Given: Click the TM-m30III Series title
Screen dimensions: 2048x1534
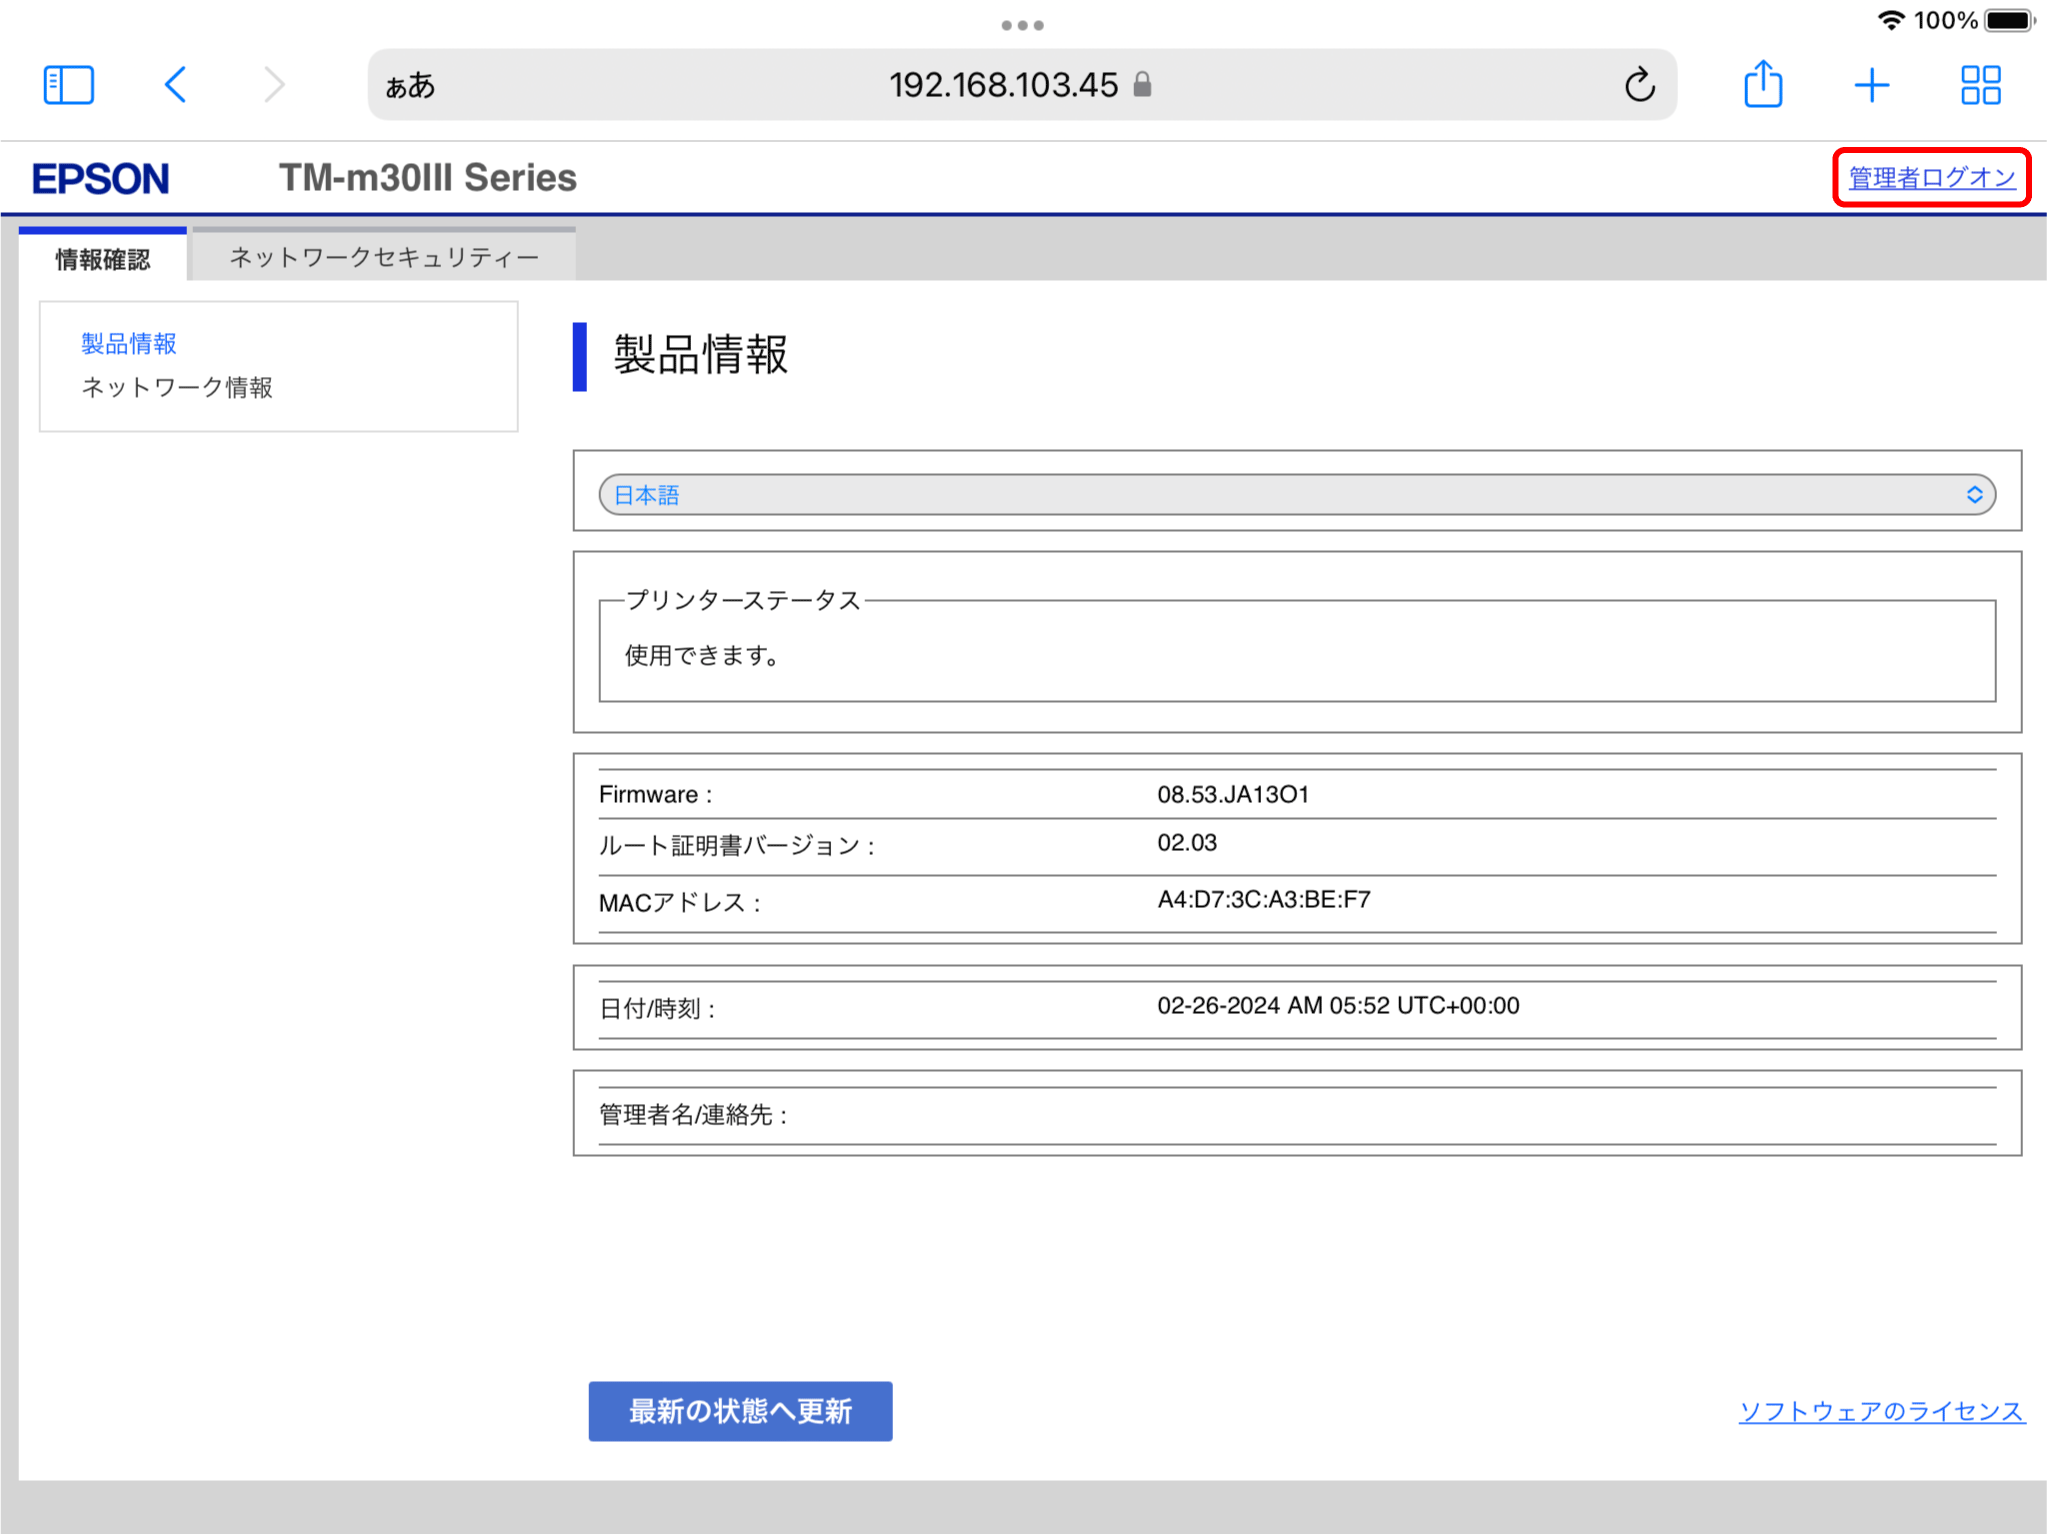Looking at the screenshot, I should coord(428,178).
